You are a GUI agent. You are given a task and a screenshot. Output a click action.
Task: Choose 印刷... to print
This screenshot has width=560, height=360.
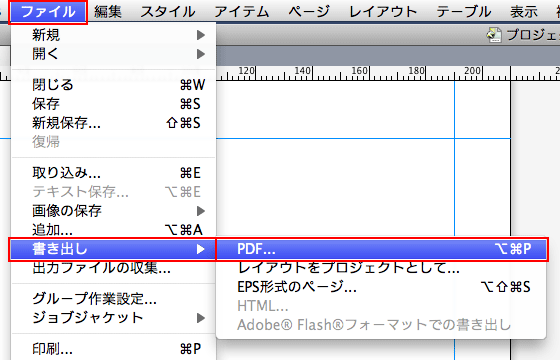point(114,349)
